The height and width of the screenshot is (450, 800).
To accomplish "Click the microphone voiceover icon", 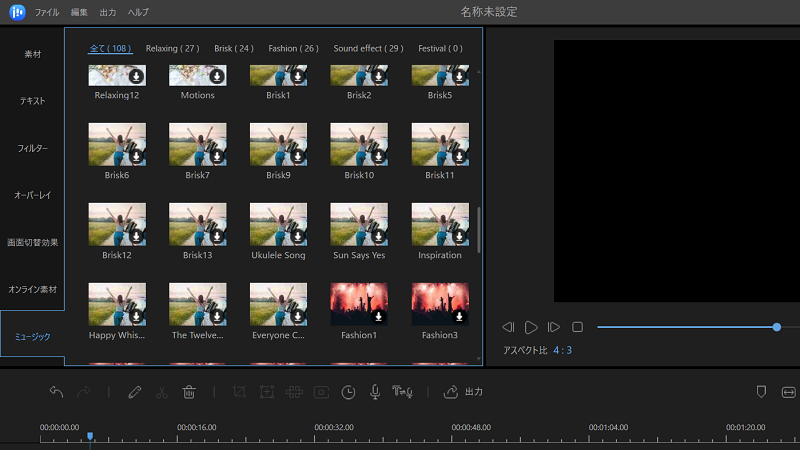I will tap(375, 392).
